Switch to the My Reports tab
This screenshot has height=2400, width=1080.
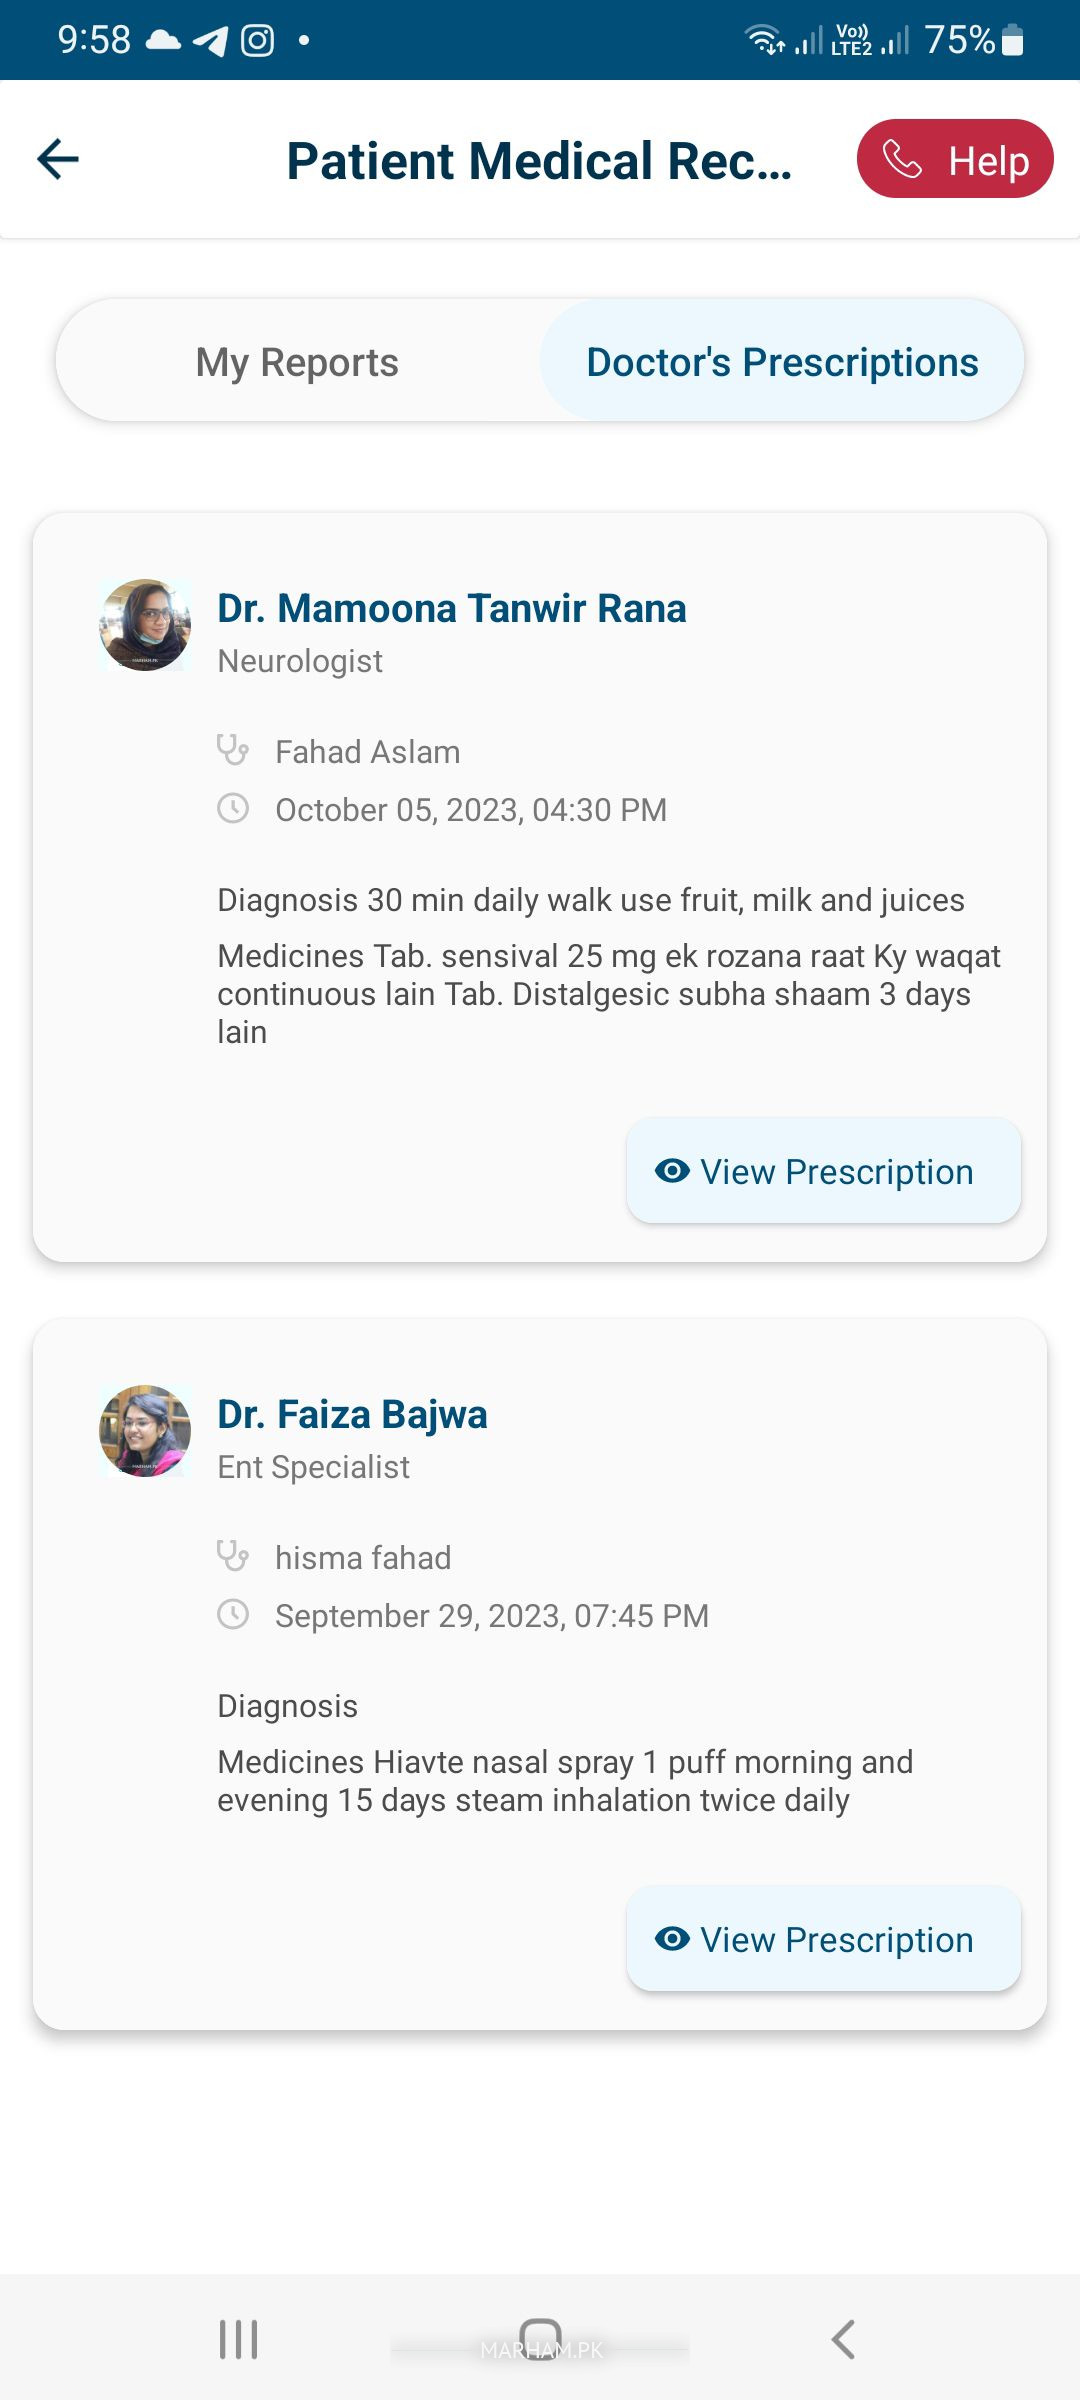click(298, 361)
